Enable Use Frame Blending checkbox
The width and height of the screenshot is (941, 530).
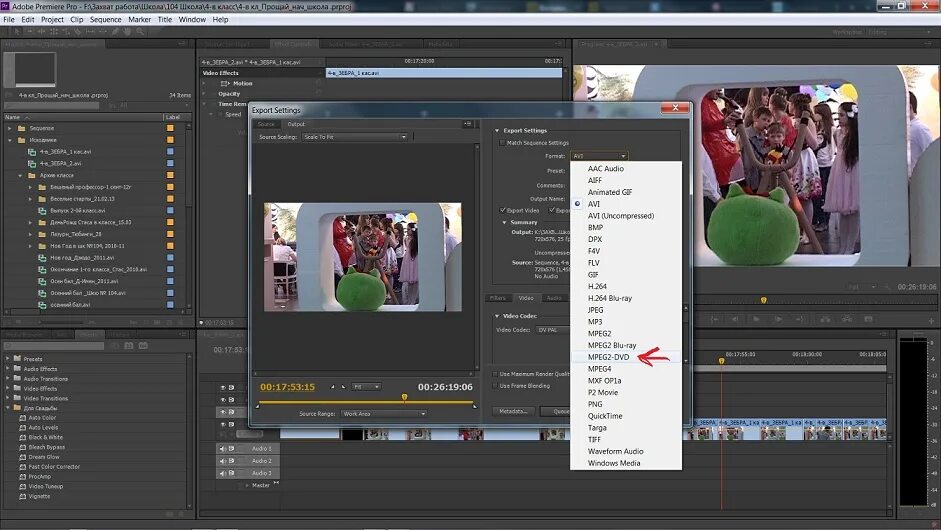495,386
